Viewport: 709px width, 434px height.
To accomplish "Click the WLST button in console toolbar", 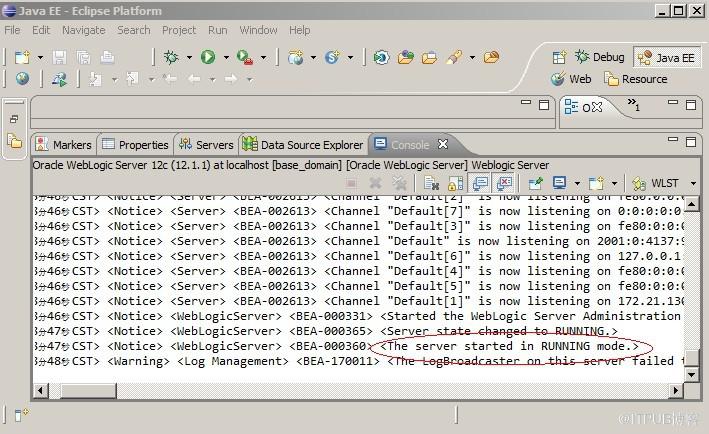I will 656,183.
